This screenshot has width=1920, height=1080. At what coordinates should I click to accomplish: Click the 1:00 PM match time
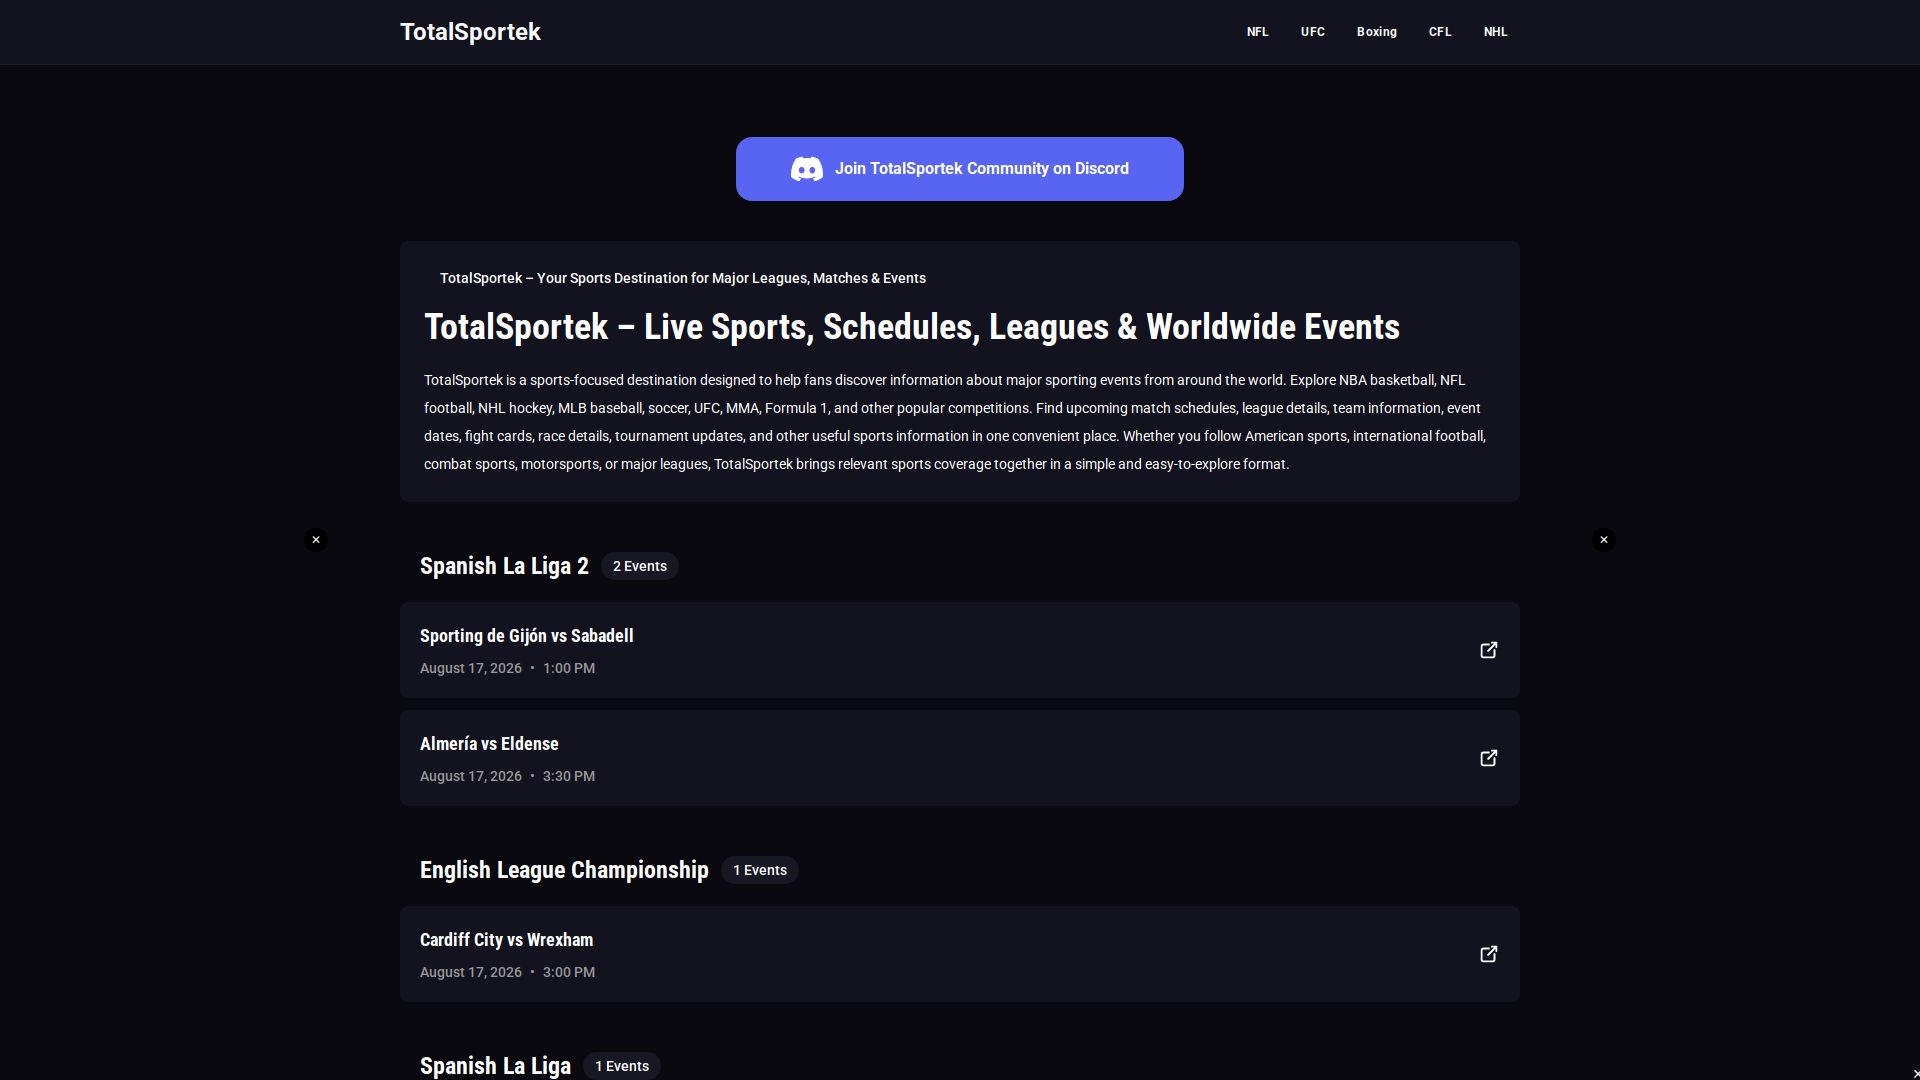569,668
